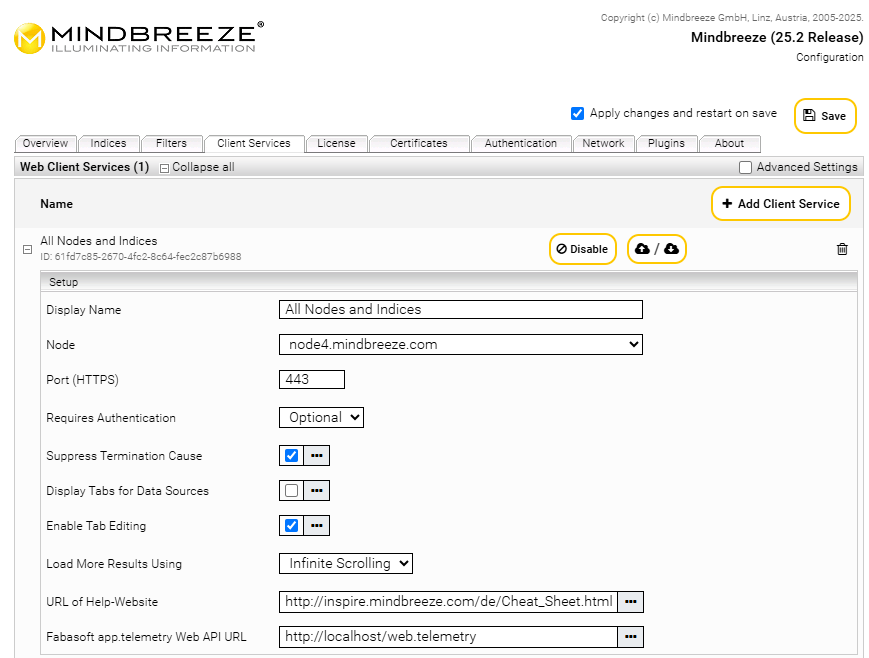Click the URL of Help-Website field

coord(448,601)
